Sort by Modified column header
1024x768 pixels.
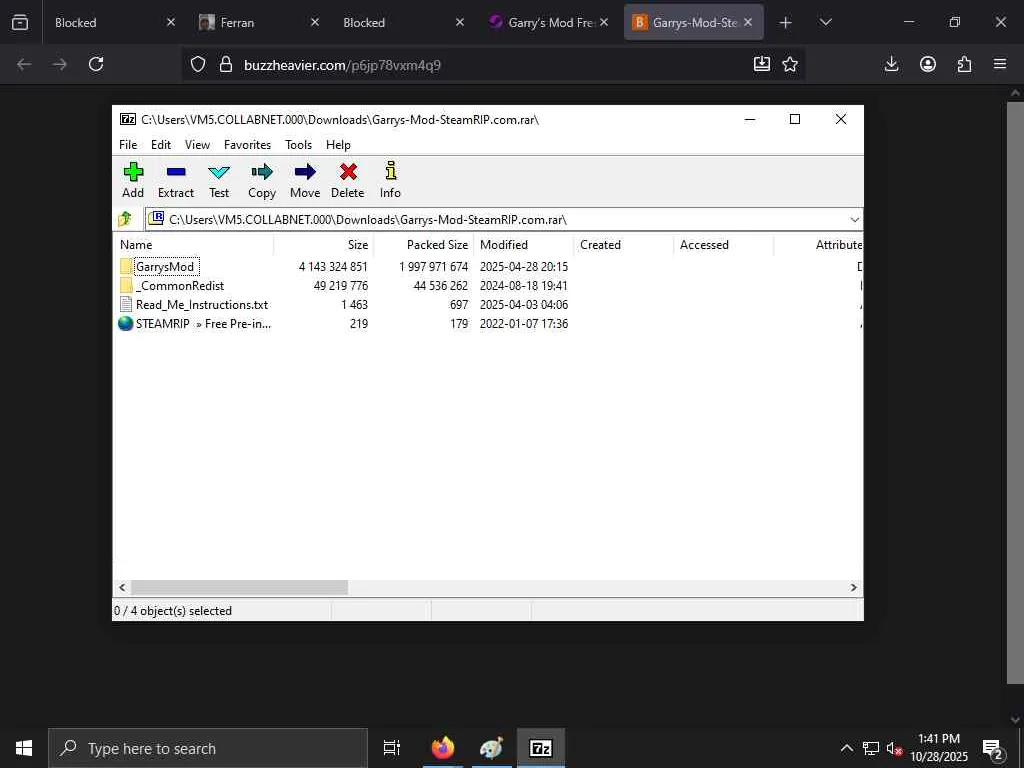[524, 244]
